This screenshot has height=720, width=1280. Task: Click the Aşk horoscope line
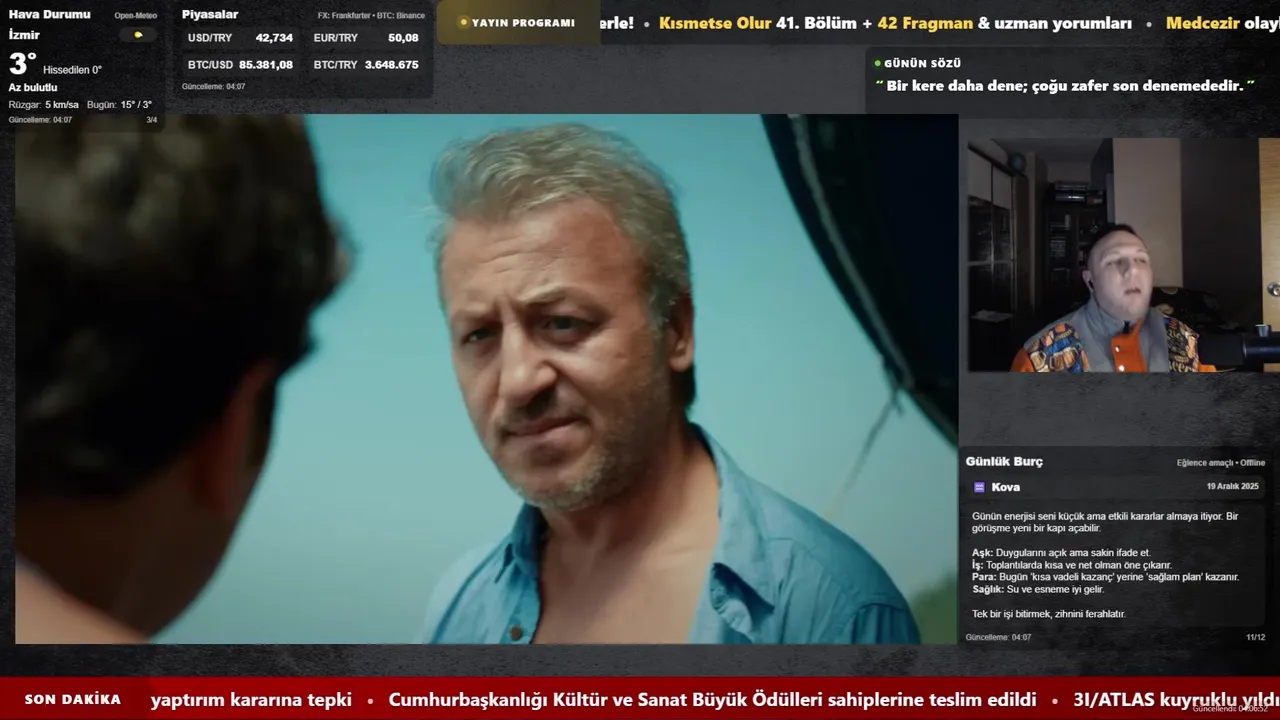pos(1061,552)
